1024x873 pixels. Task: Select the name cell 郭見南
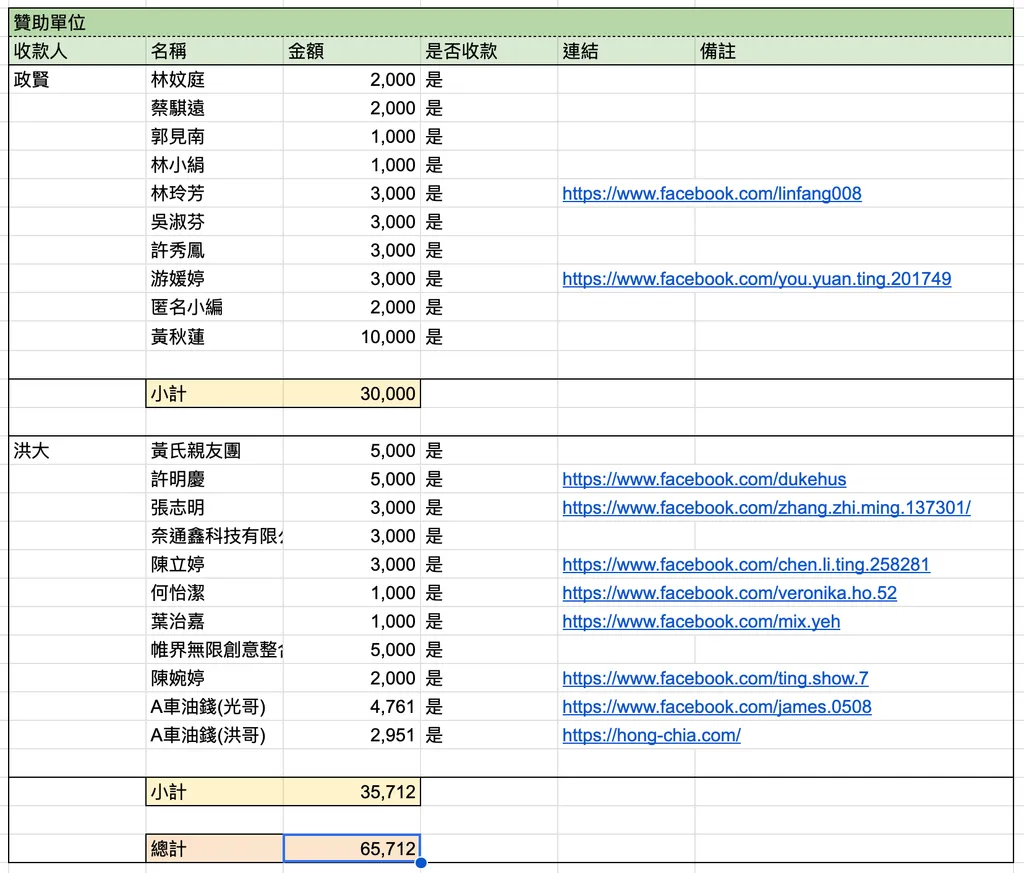coord(214,136)
